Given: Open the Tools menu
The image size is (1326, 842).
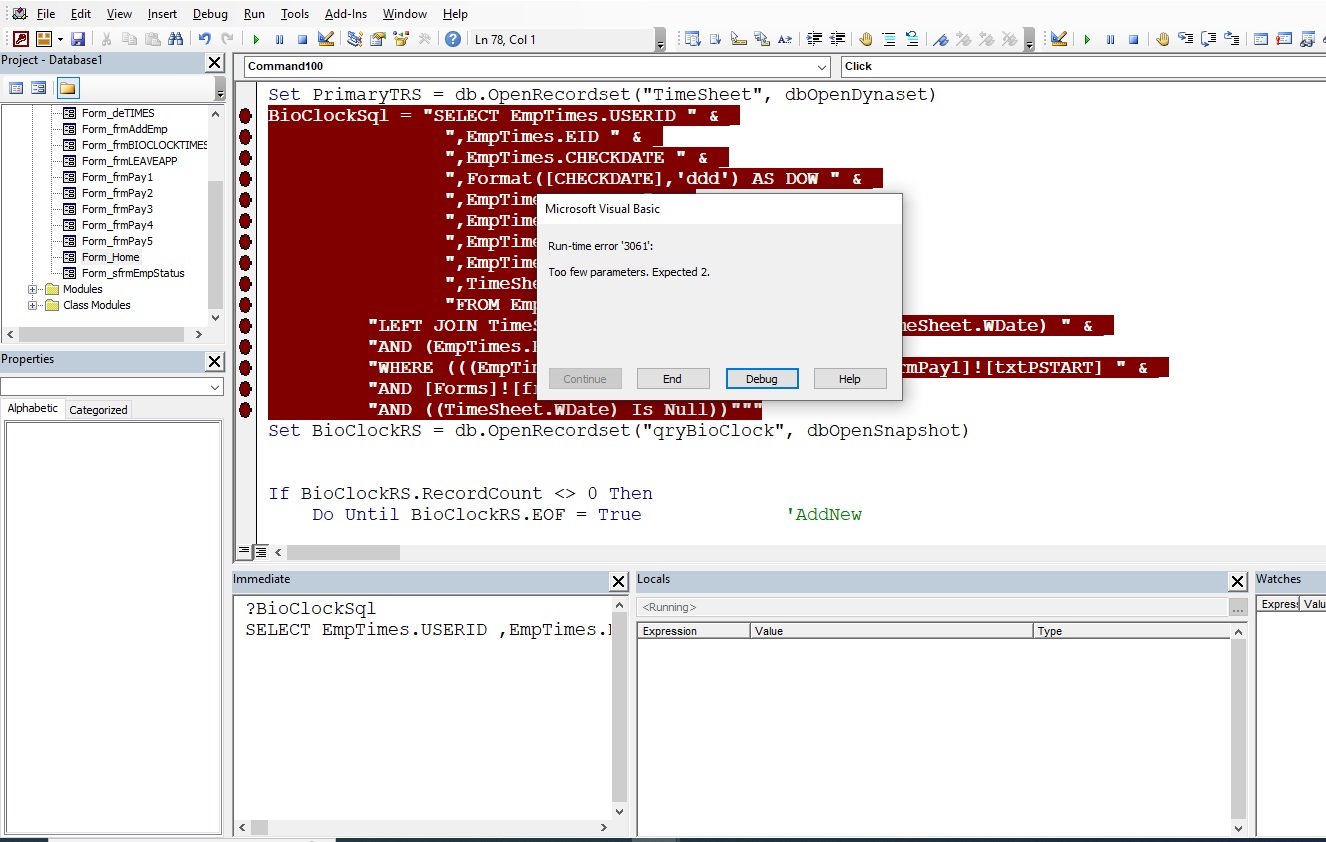Looking at the screenshot, I should pos(295,14).
